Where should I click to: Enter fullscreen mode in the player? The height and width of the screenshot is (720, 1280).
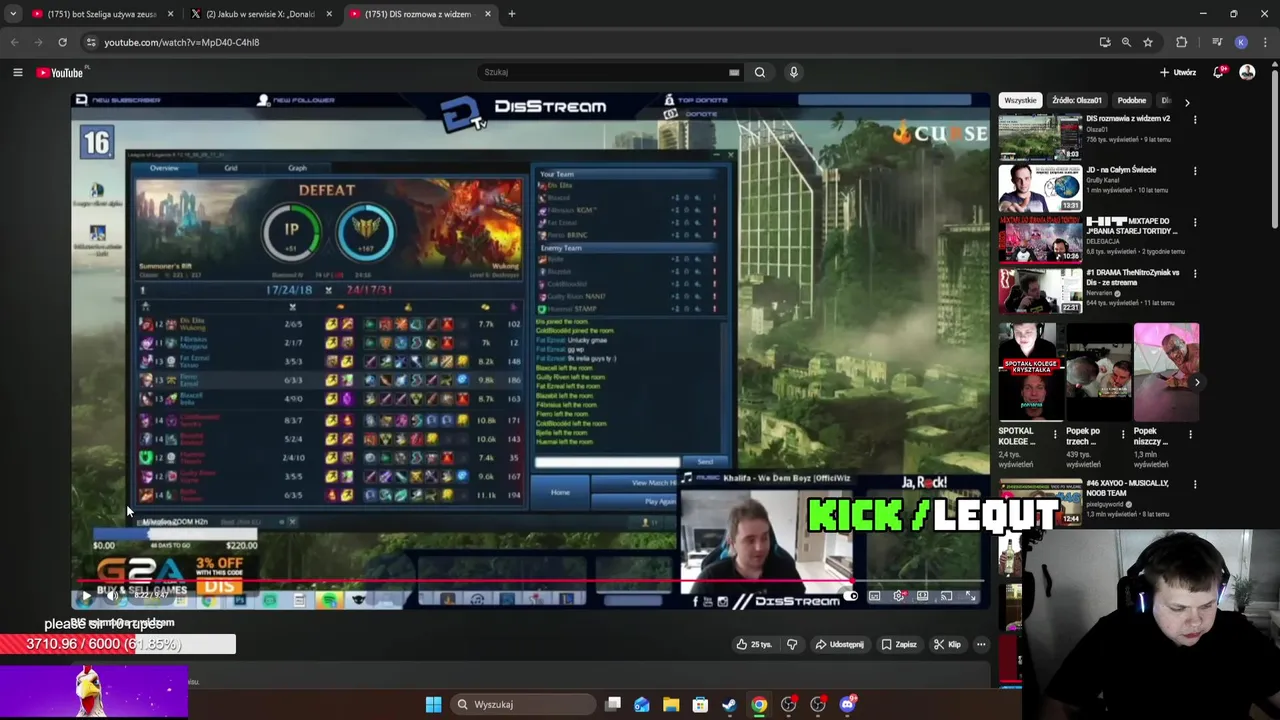(x=970, y=596)
